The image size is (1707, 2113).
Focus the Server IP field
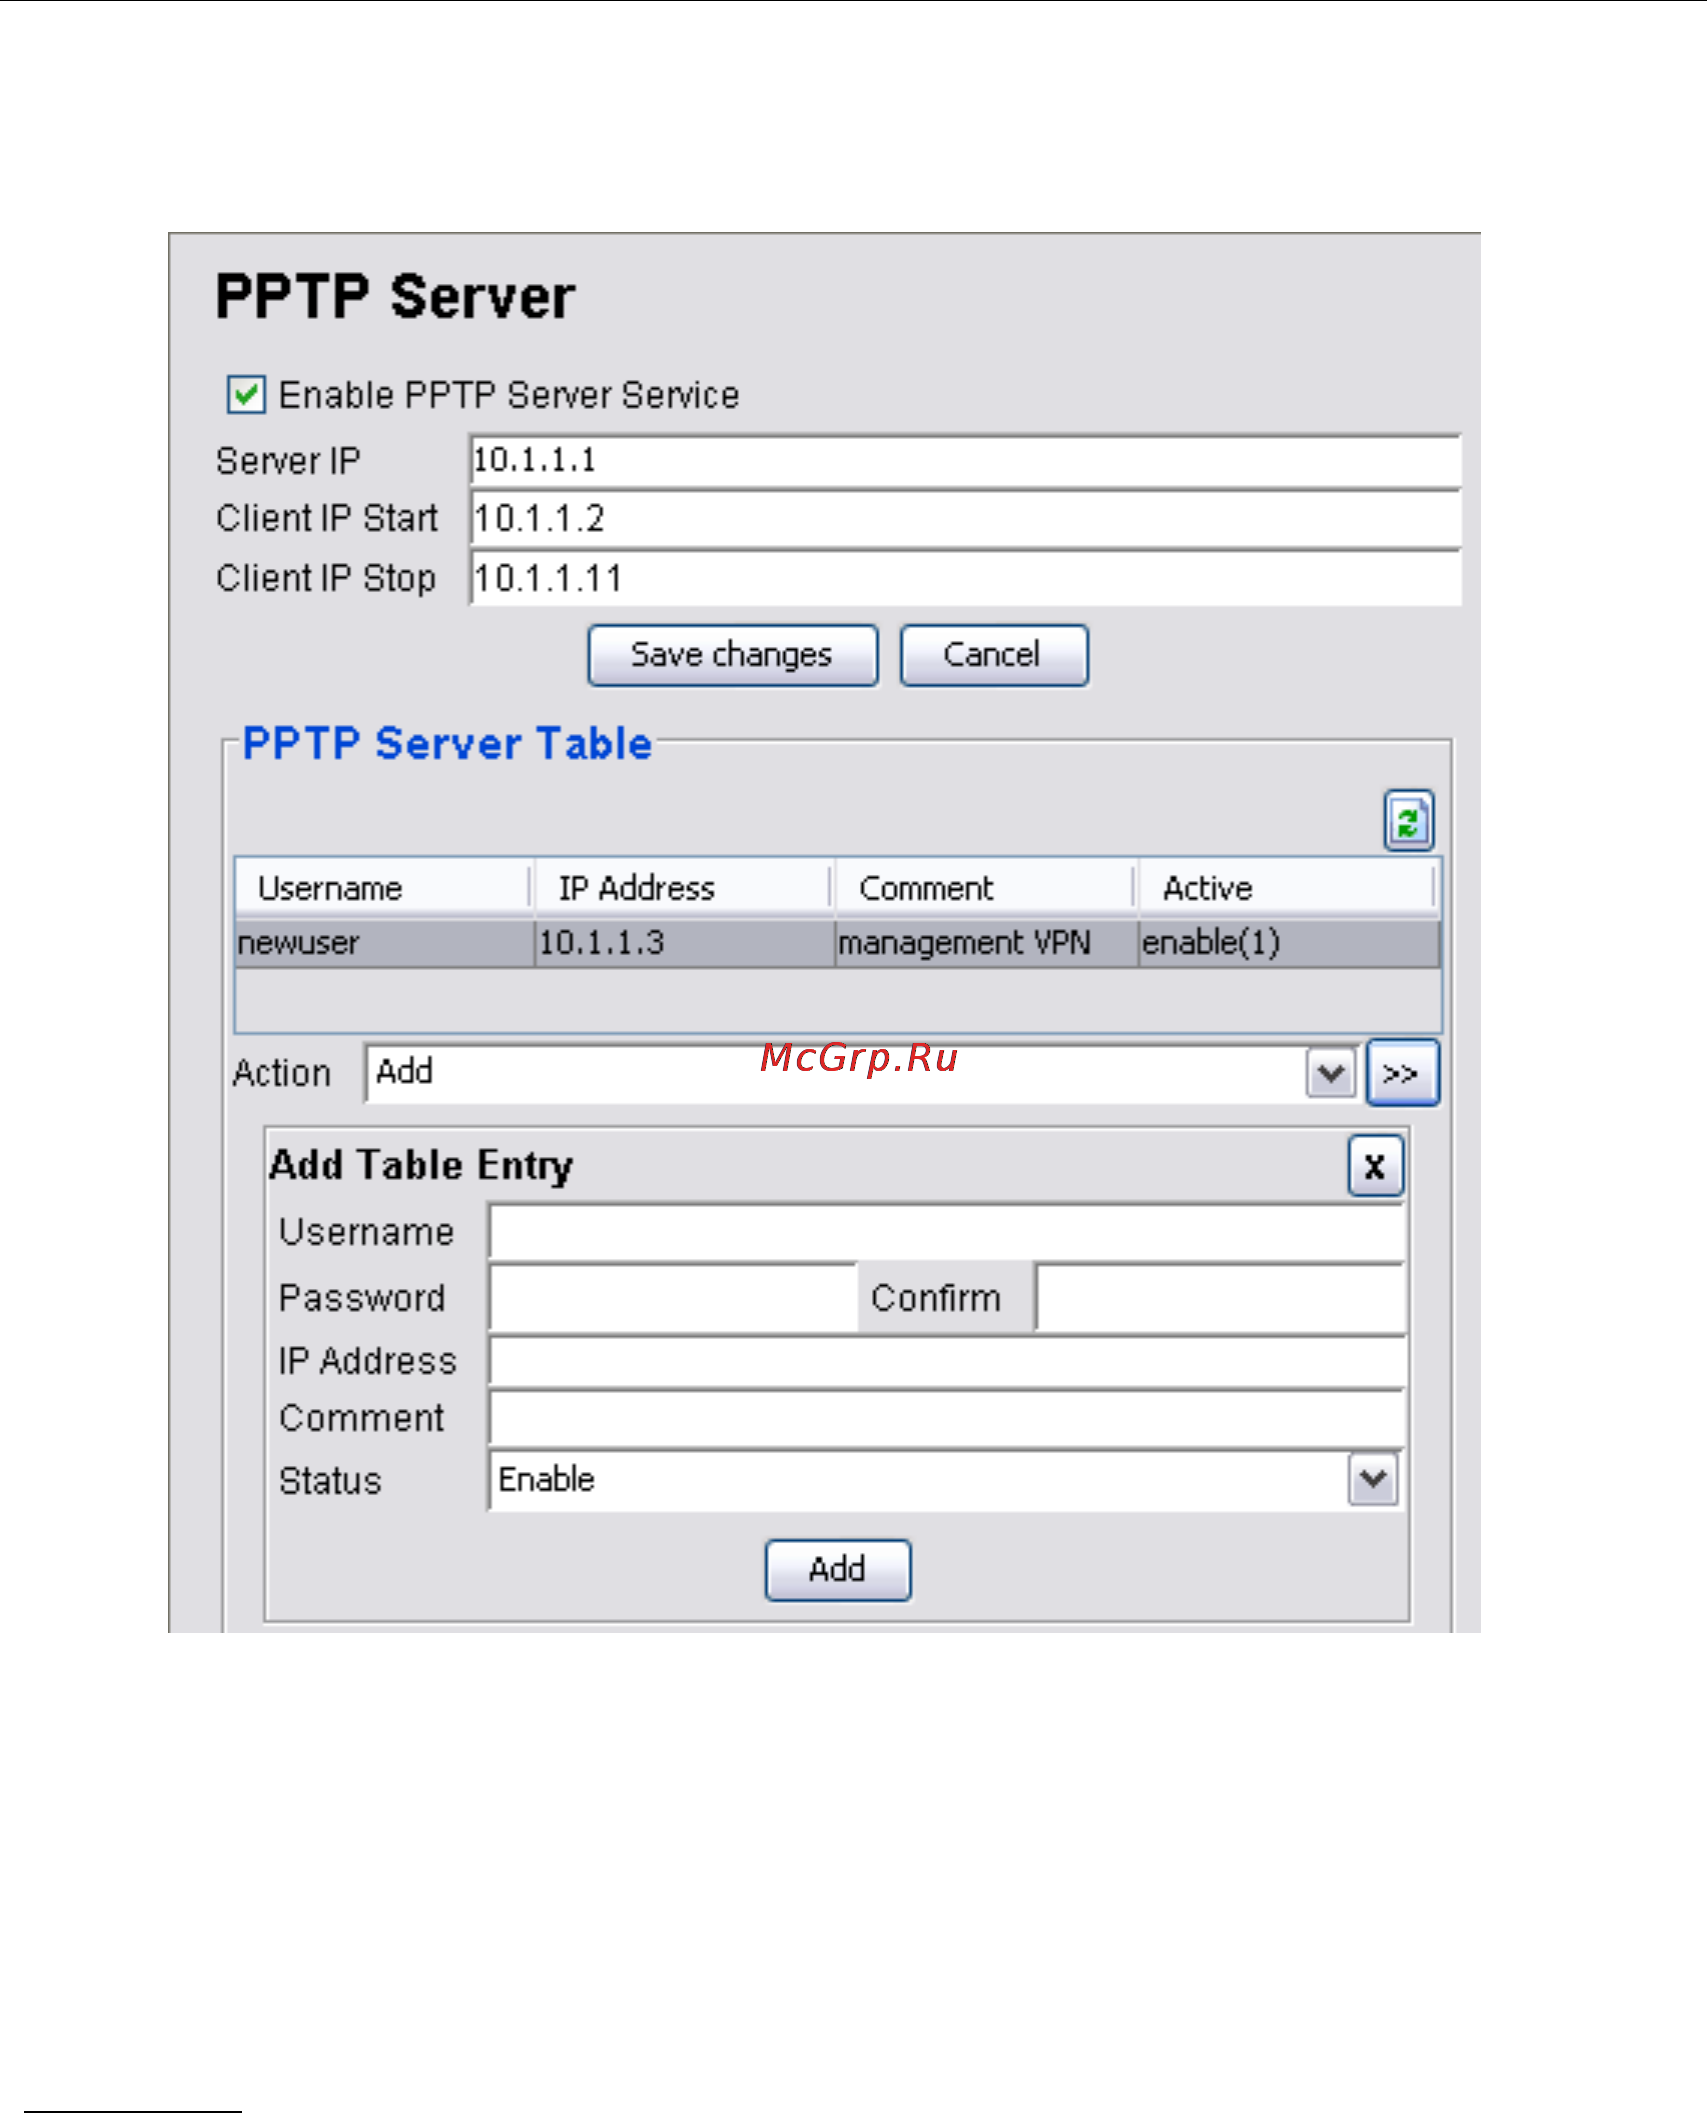[x=965, y=461]
